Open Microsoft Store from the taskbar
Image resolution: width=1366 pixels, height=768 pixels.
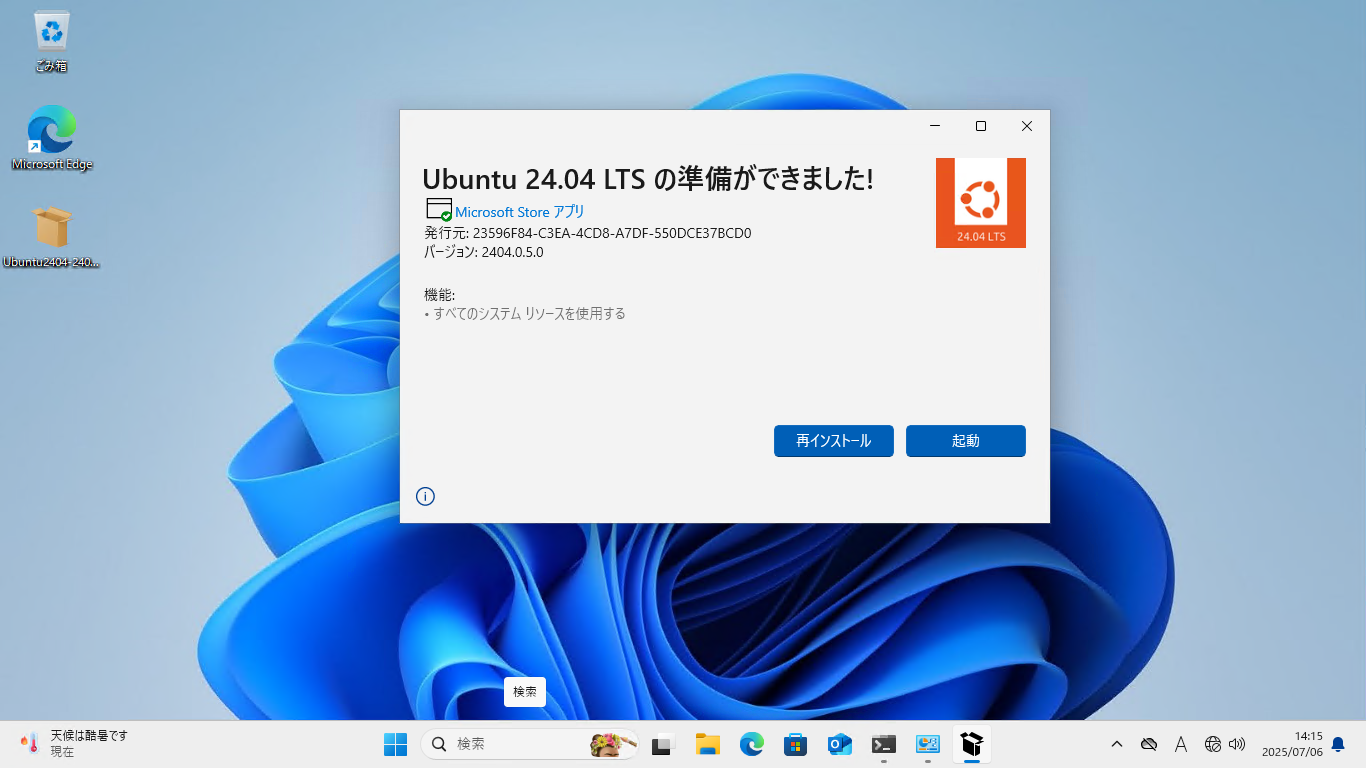point(796,744)
